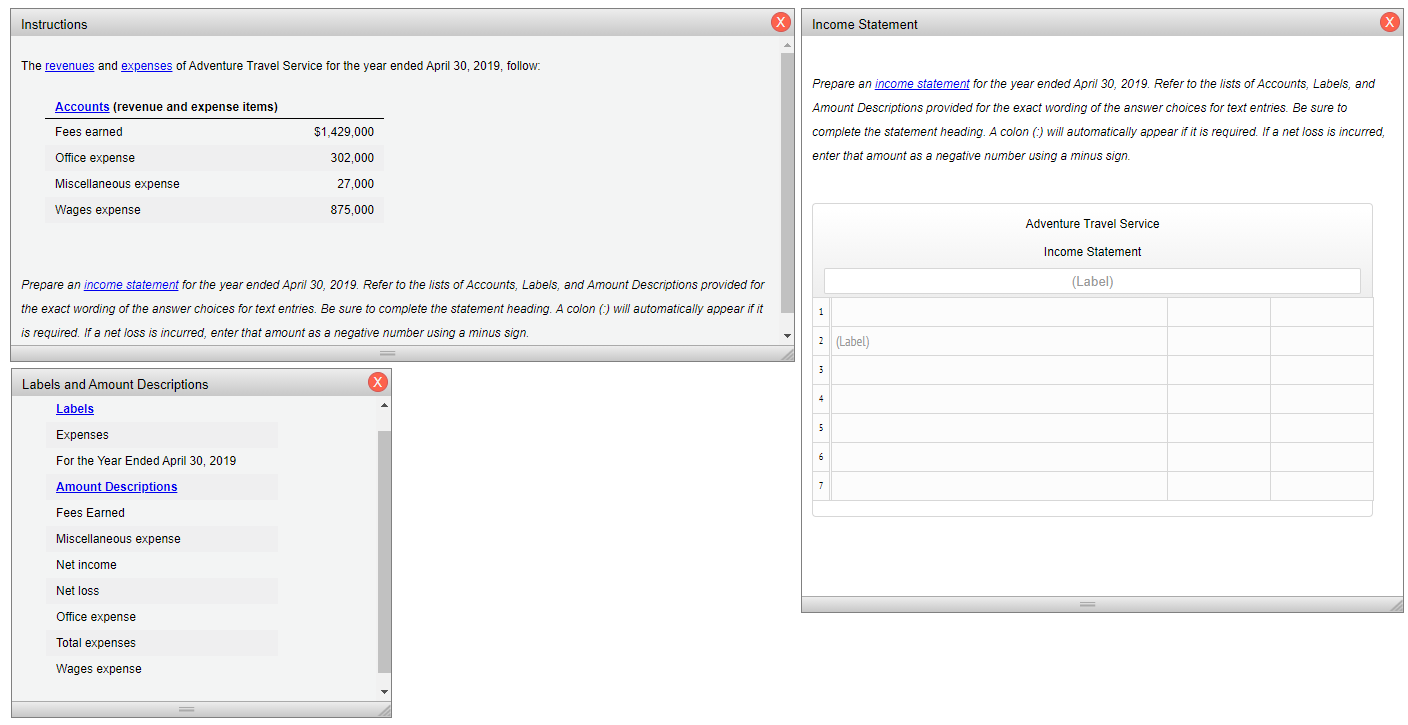The width and height of the screenshot is (1408, 725).
Task: Click the Instructions panel bottom resize handle
Action: tap(388, 353)
